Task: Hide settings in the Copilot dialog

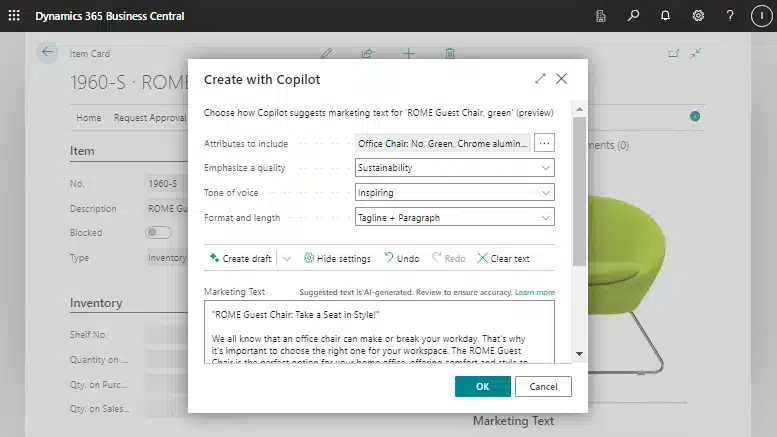Action: [337, 258]
